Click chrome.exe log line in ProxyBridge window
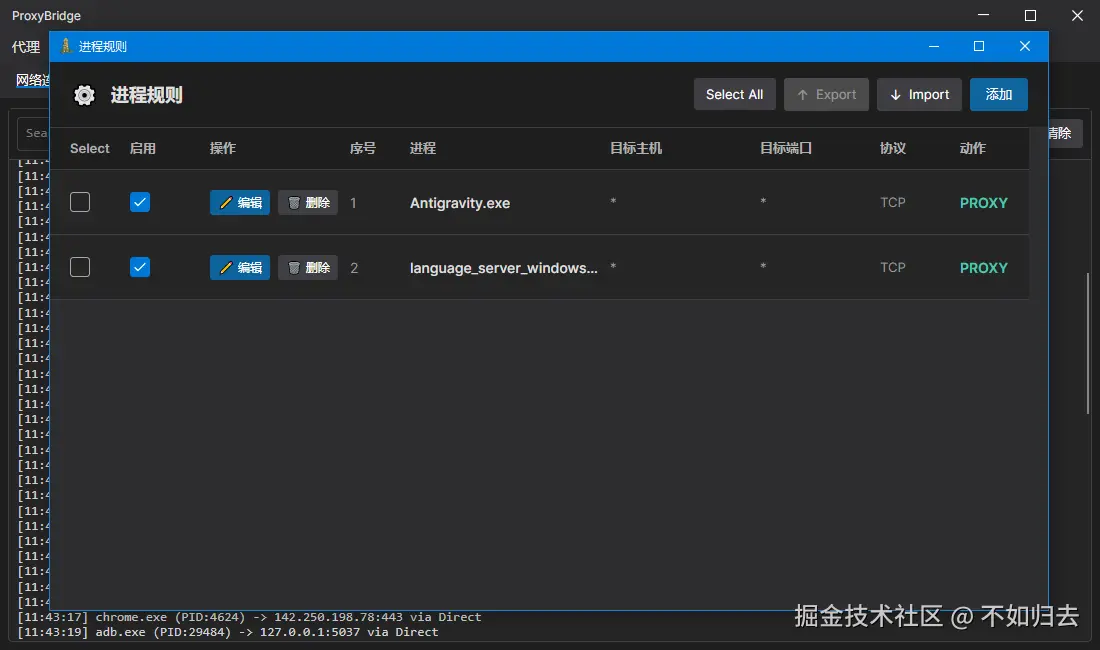 click(x=249, y=617)
